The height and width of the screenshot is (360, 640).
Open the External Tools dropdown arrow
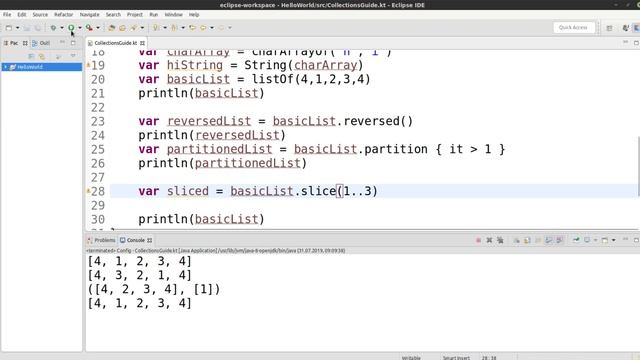[x=98, y=28]
